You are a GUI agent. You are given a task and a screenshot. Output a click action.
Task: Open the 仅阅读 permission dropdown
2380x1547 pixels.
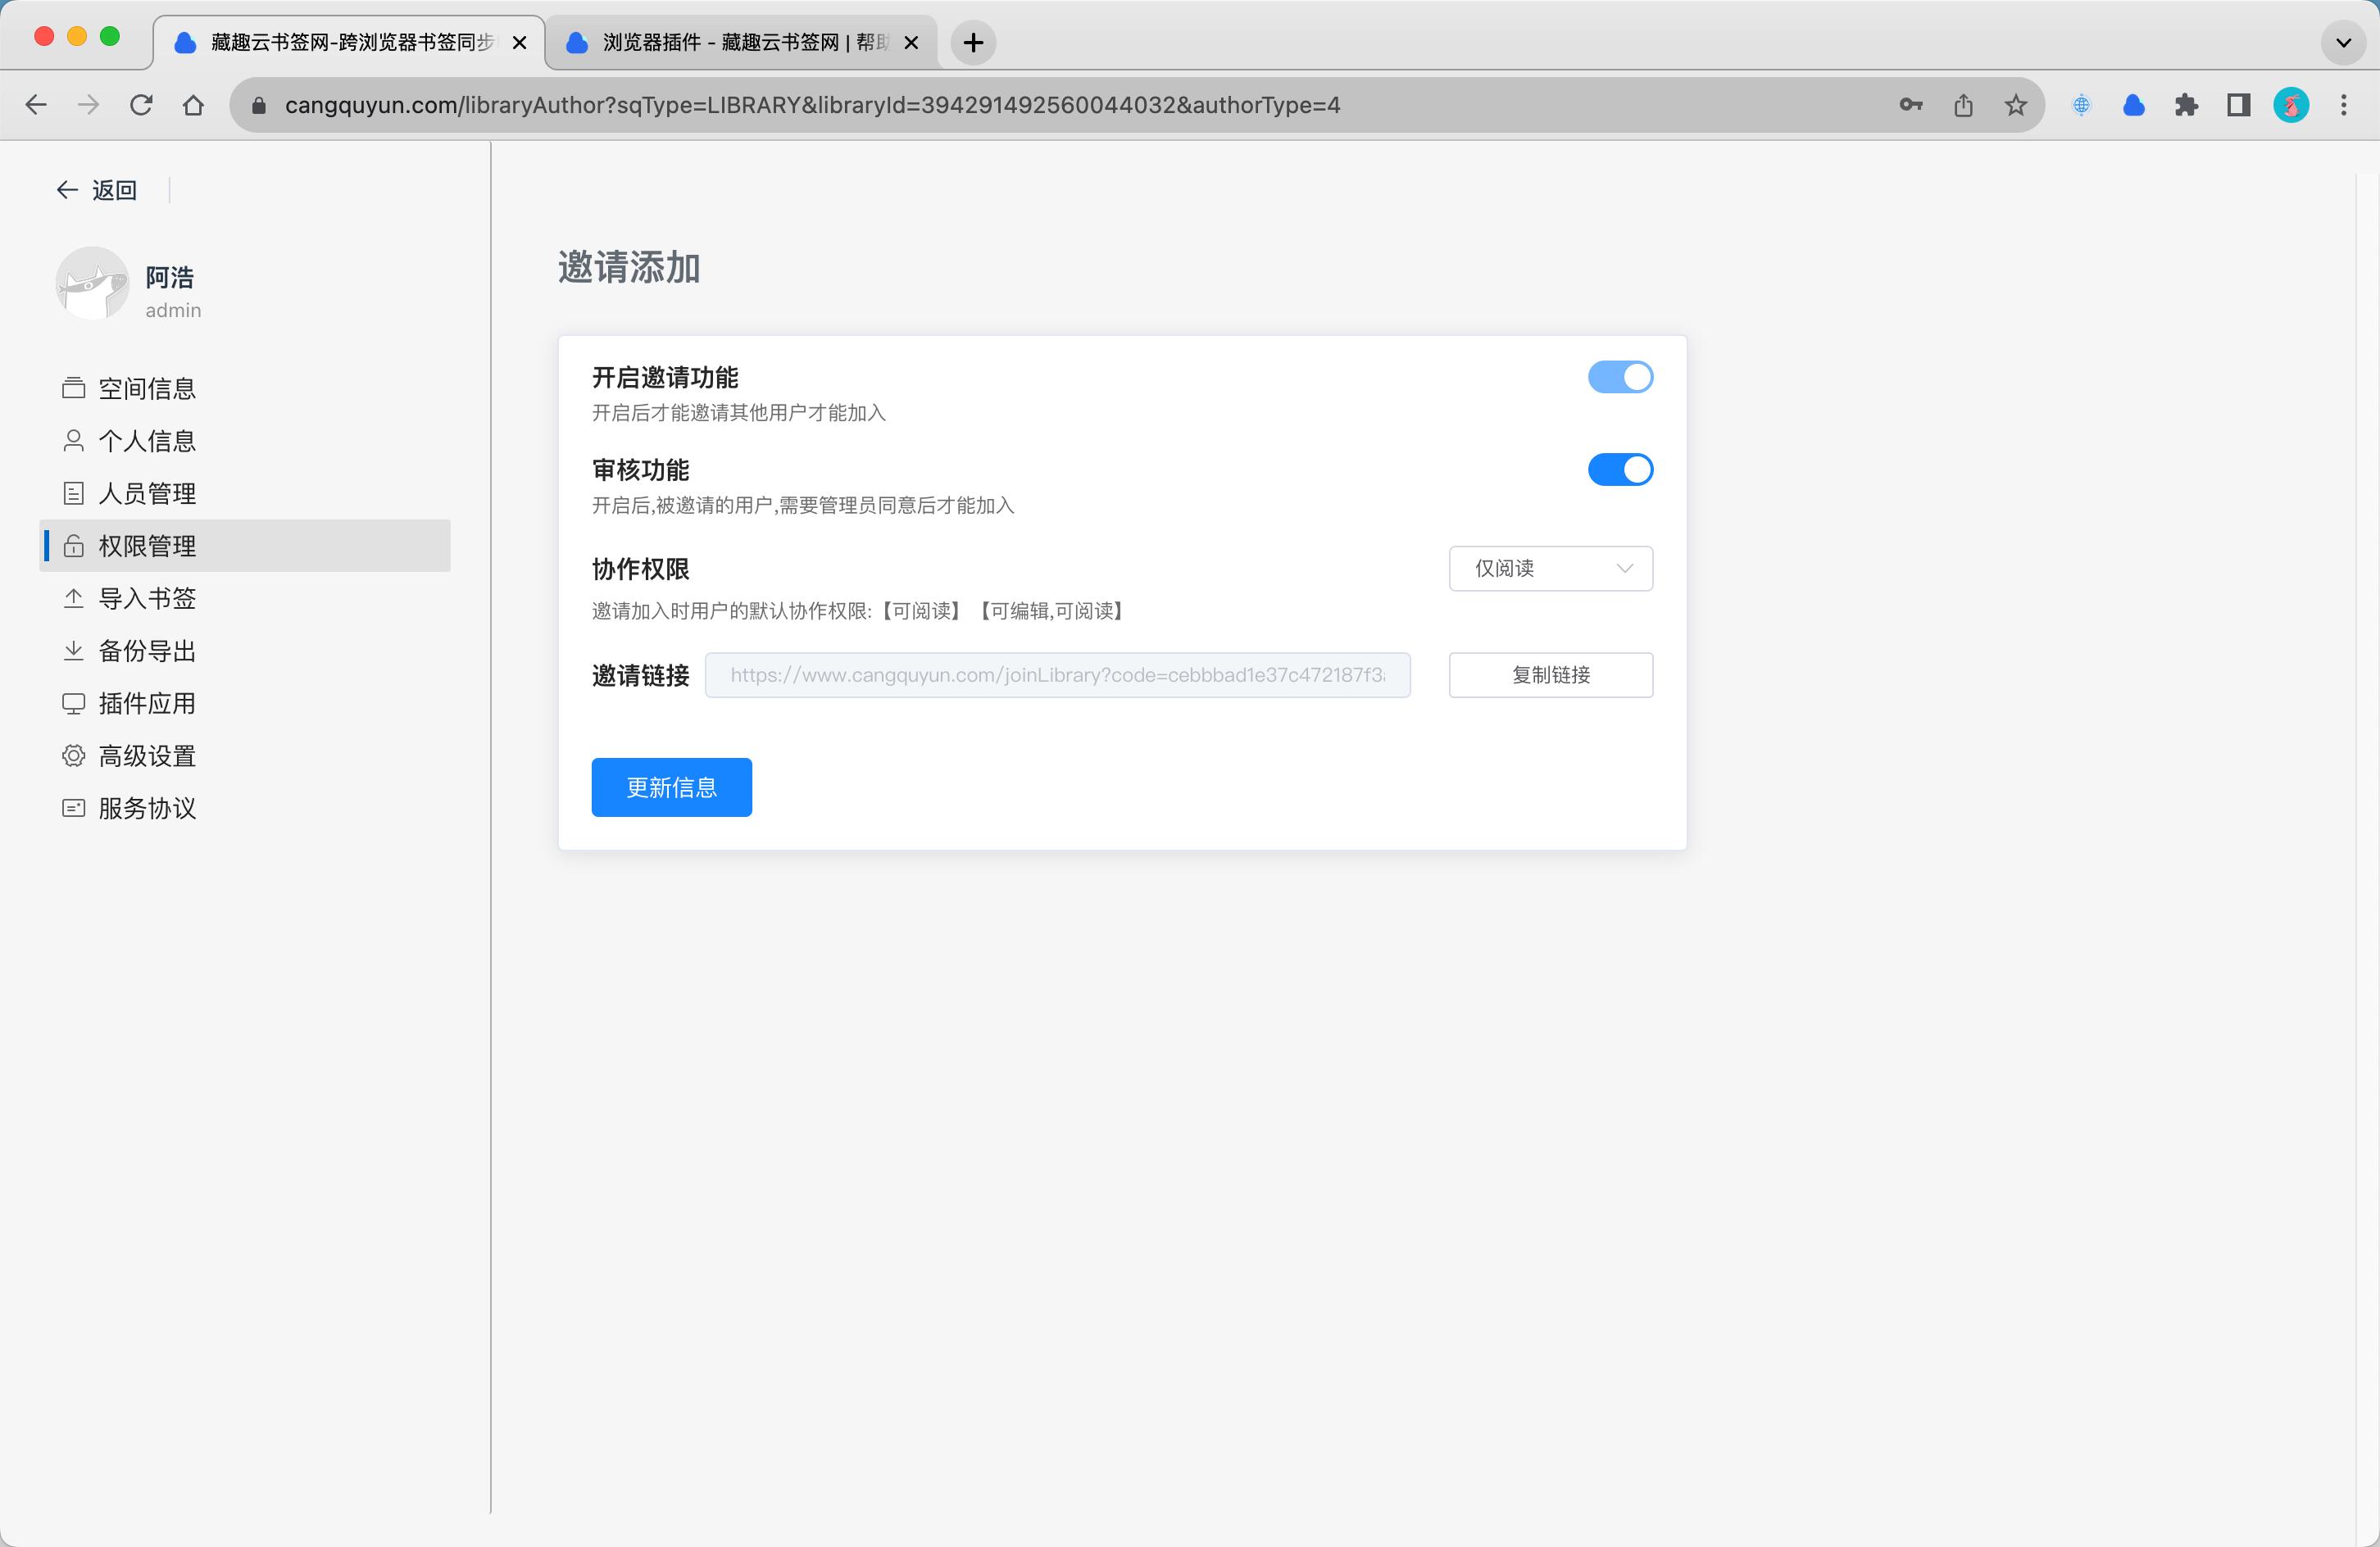pos(1550,568)
